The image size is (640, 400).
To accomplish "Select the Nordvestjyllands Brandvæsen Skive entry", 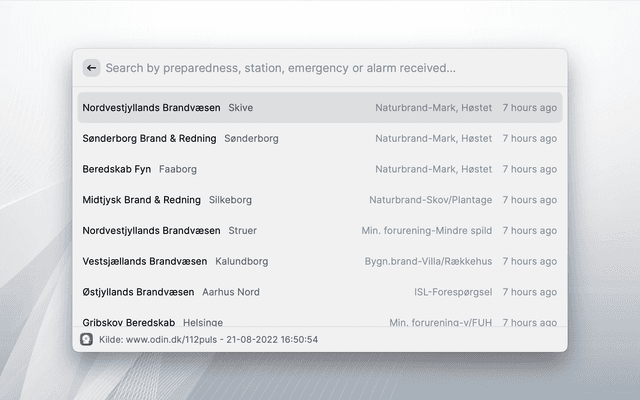I will [x=320, y=107].
